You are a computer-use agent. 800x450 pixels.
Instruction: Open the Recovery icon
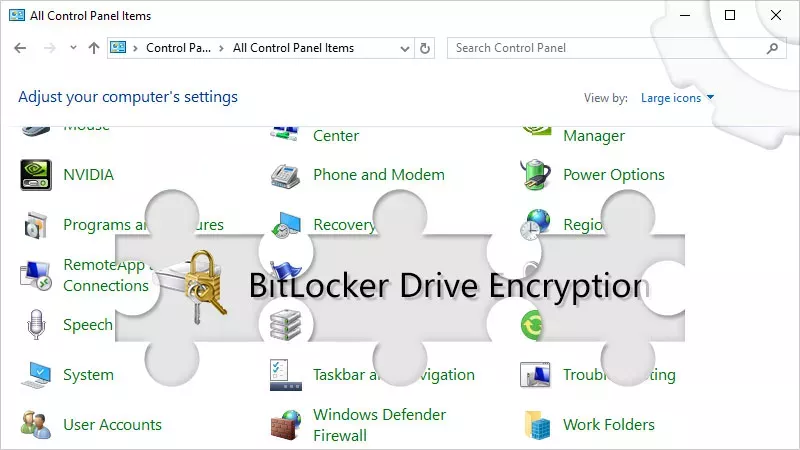tap(286, 225)
